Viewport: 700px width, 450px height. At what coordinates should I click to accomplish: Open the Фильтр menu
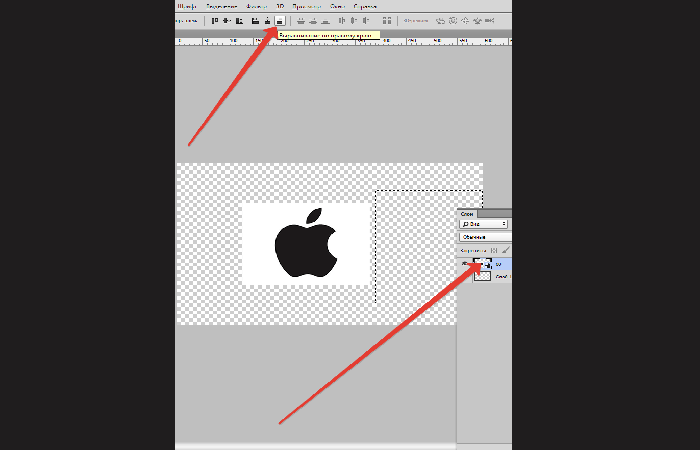[x=257, y=6]
